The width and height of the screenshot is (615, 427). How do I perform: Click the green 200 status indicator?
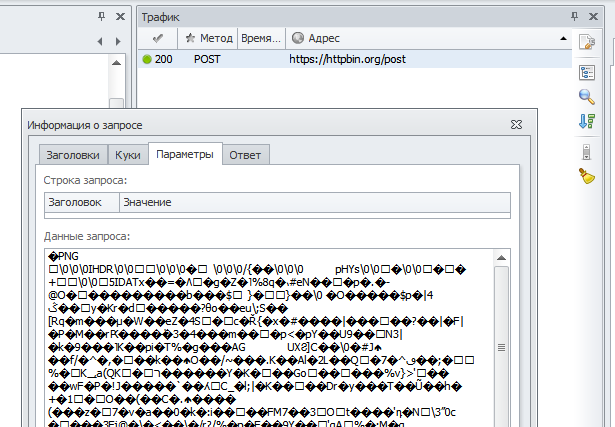click(147, 60)
